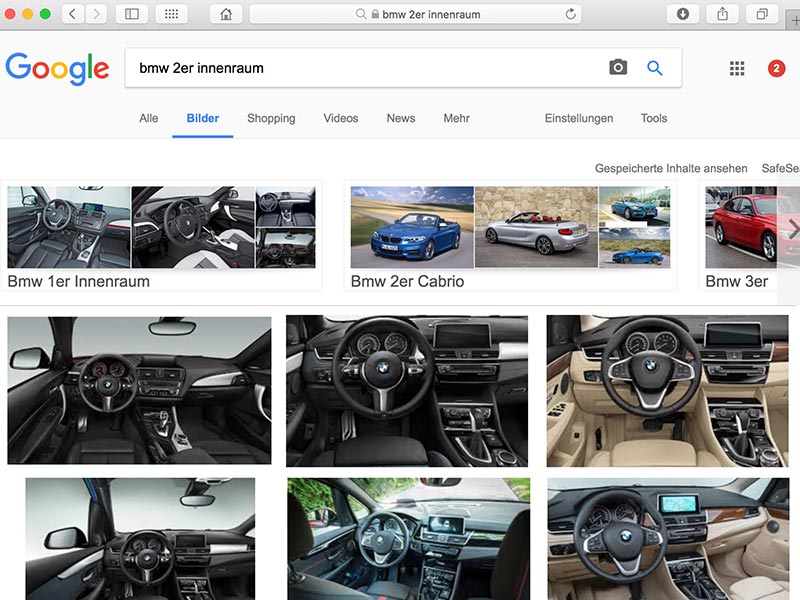Switch to the Alle tab
The height and width of the screenshot is (600, 800).
tap(148, 118)
